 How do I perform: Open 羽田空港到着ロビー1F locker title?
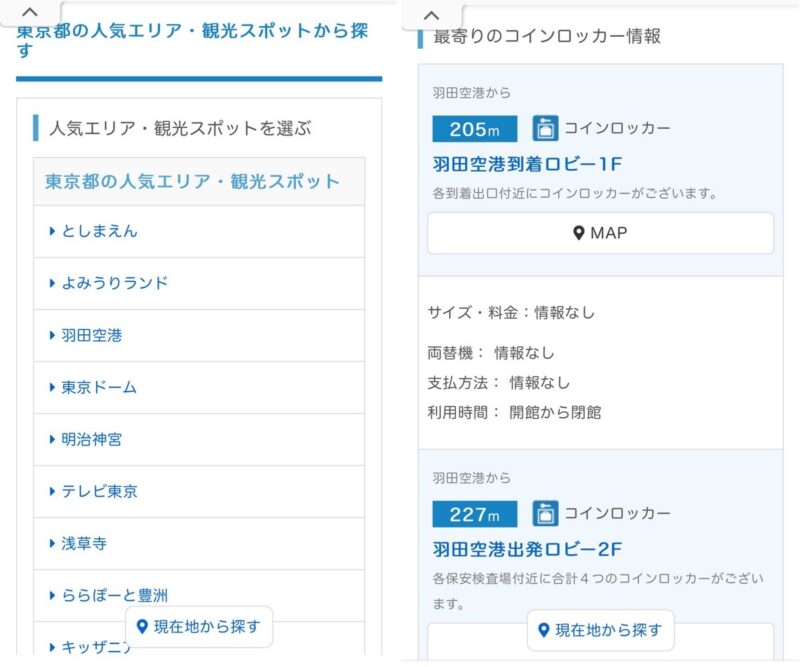pyautogui.click(x=528, y=164)
